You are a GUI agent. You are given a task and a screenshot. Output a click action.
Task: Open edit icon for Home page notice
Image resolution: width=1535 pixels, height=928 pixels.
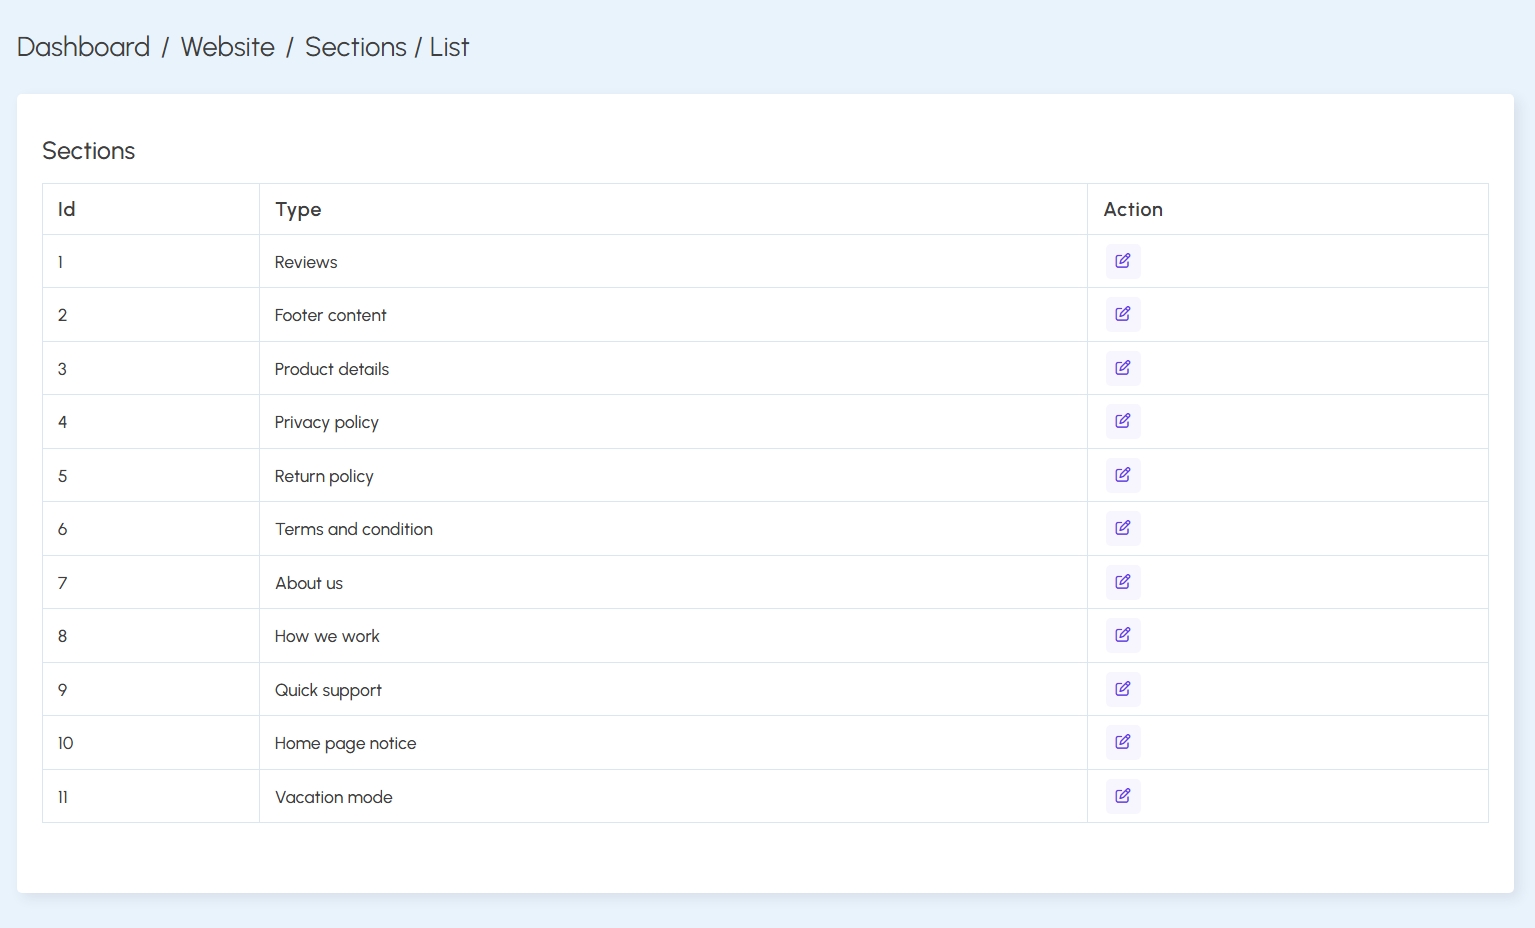[1123, 742]
